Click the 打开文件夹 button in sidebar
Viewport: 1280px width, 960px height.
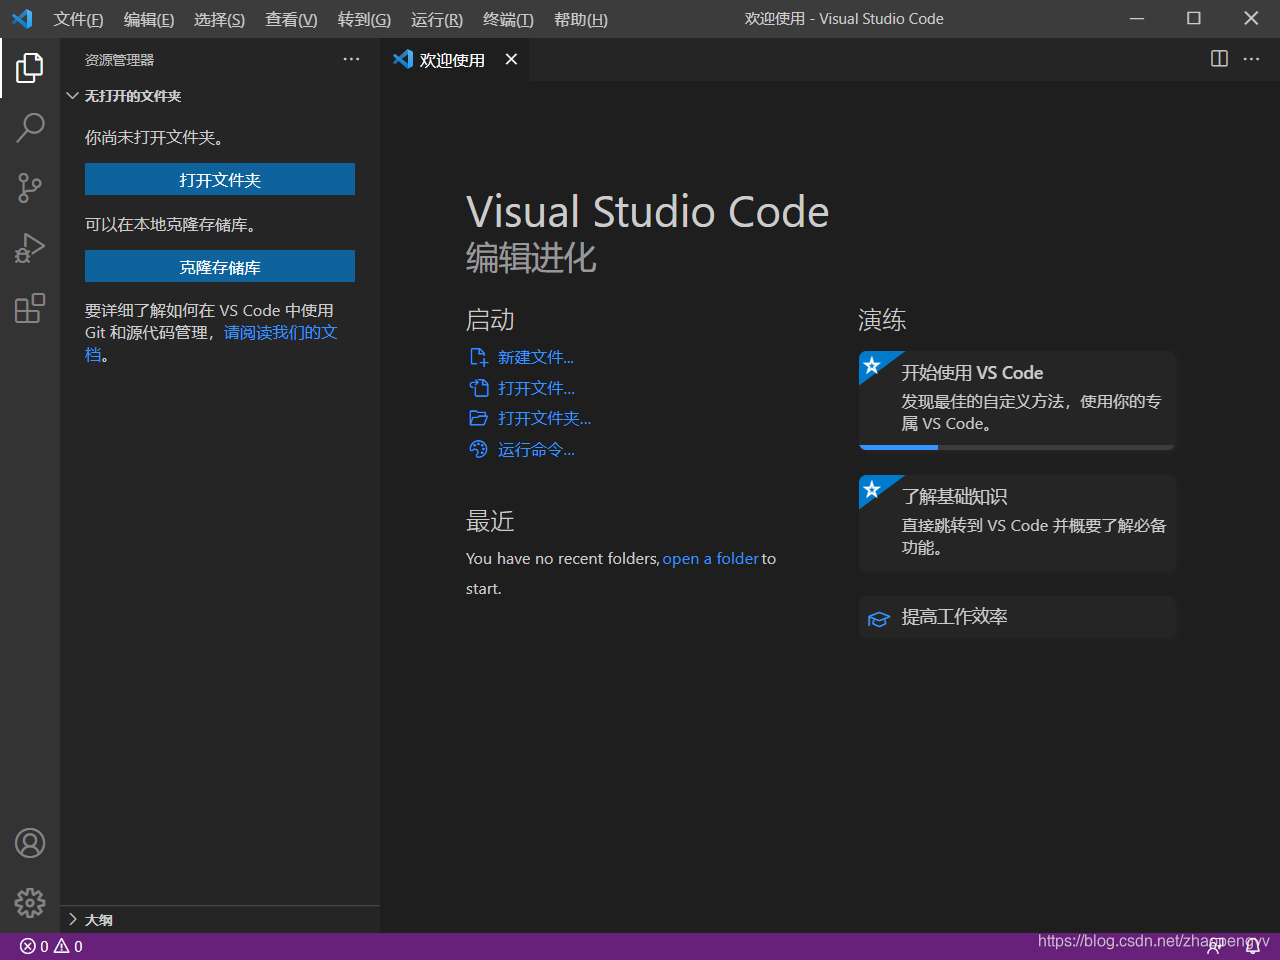click(220, 179)
